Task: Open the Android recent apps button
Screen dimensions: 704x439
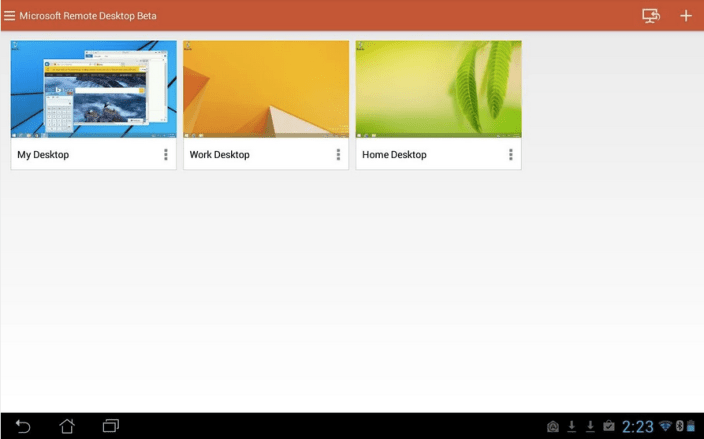Action: coord(111,426)
